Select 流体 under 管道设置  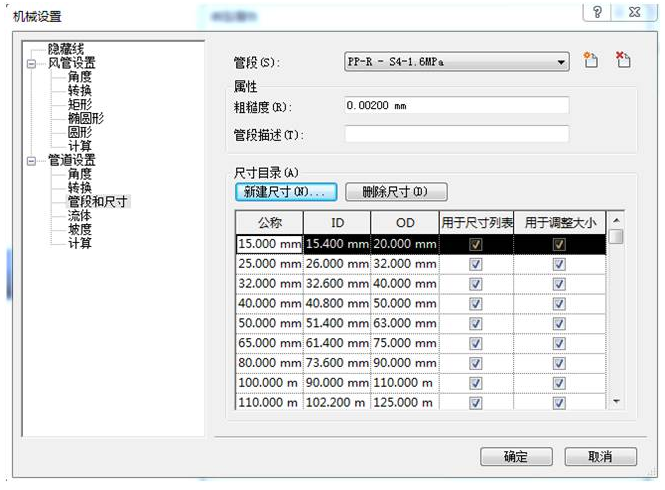coord(80,215)
